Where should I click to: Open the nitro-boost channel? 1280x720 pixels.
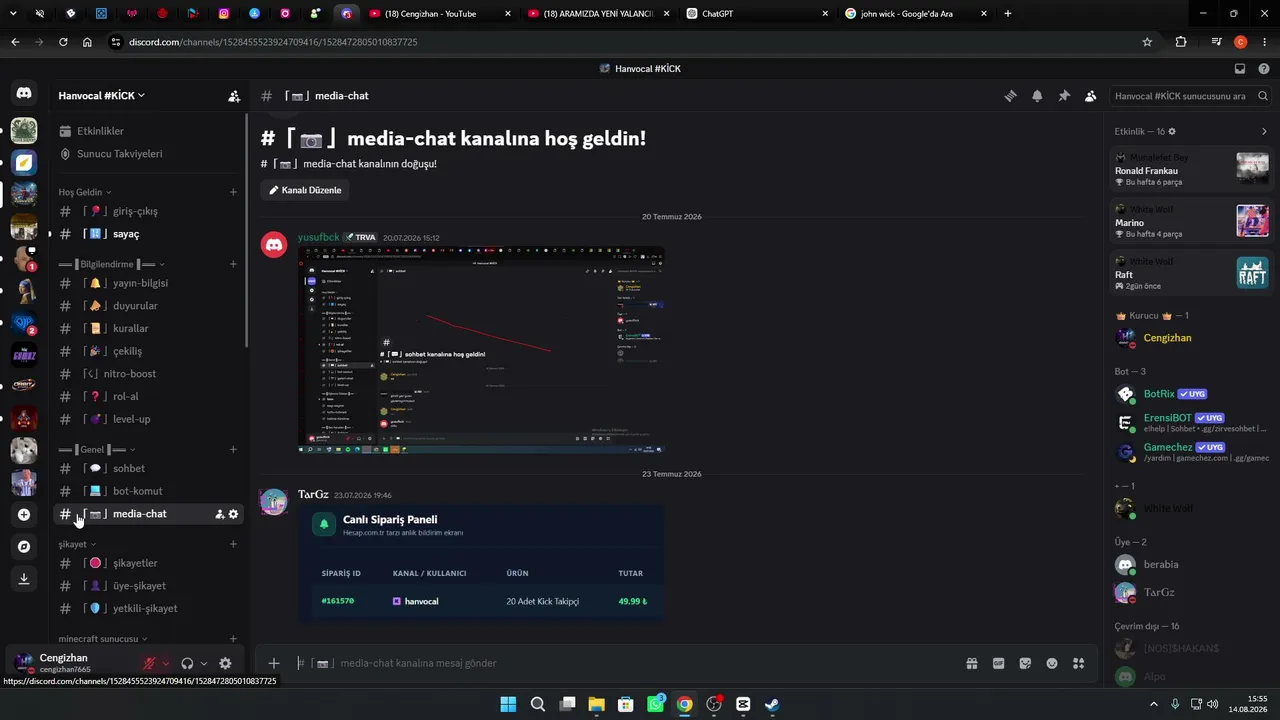[148, 374]
